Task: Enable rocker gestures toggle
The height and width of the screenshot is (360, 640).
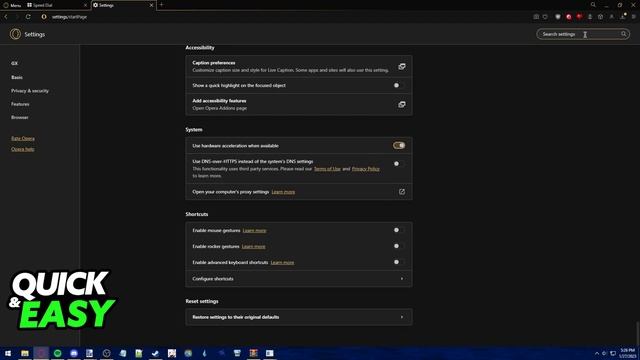Action: point(399,246)
